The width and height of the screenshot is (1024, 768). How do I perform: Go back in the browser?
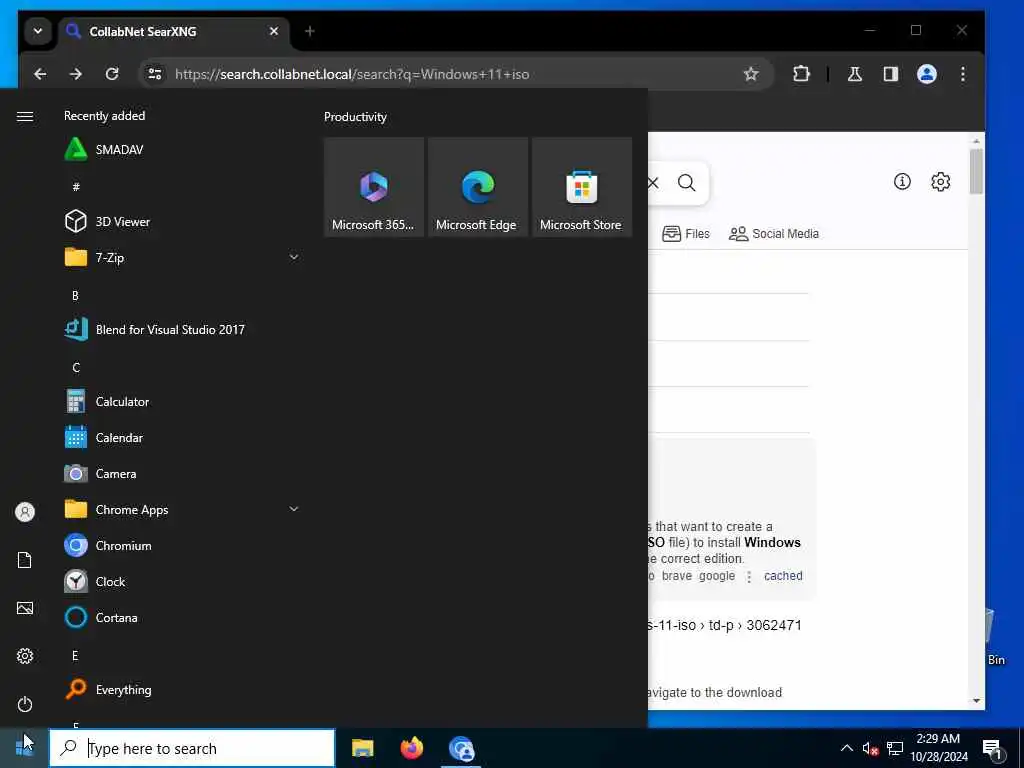click(40, 74)
